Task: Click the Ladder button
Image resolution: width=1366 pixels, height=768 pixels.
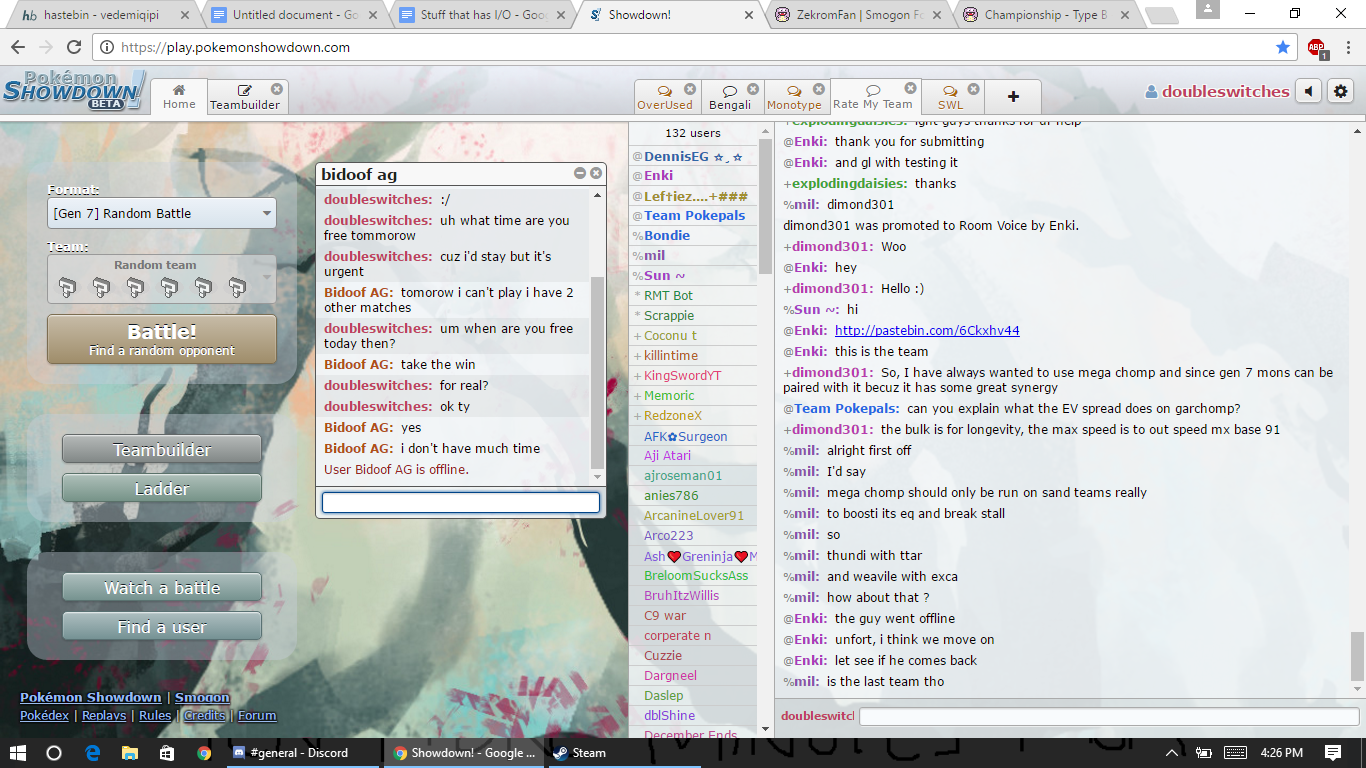Action: point(162,489)
